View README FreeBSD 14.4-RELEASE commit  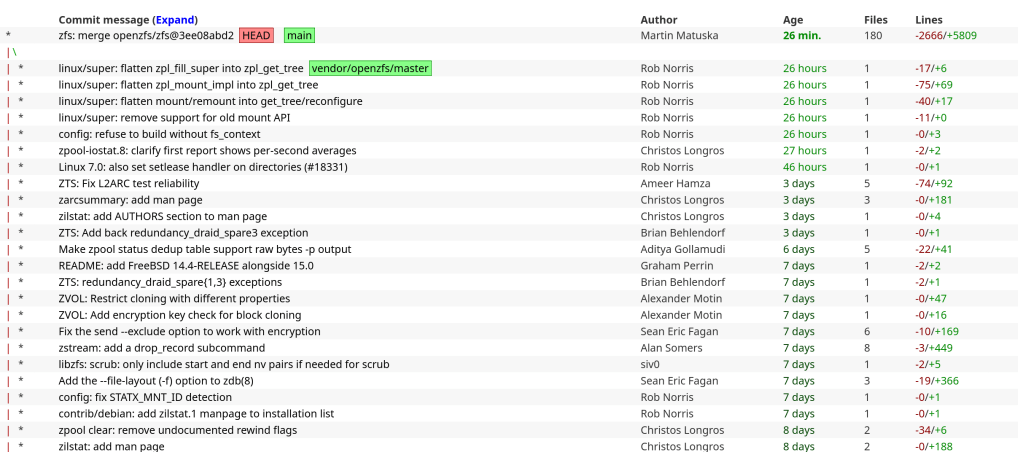186,266
